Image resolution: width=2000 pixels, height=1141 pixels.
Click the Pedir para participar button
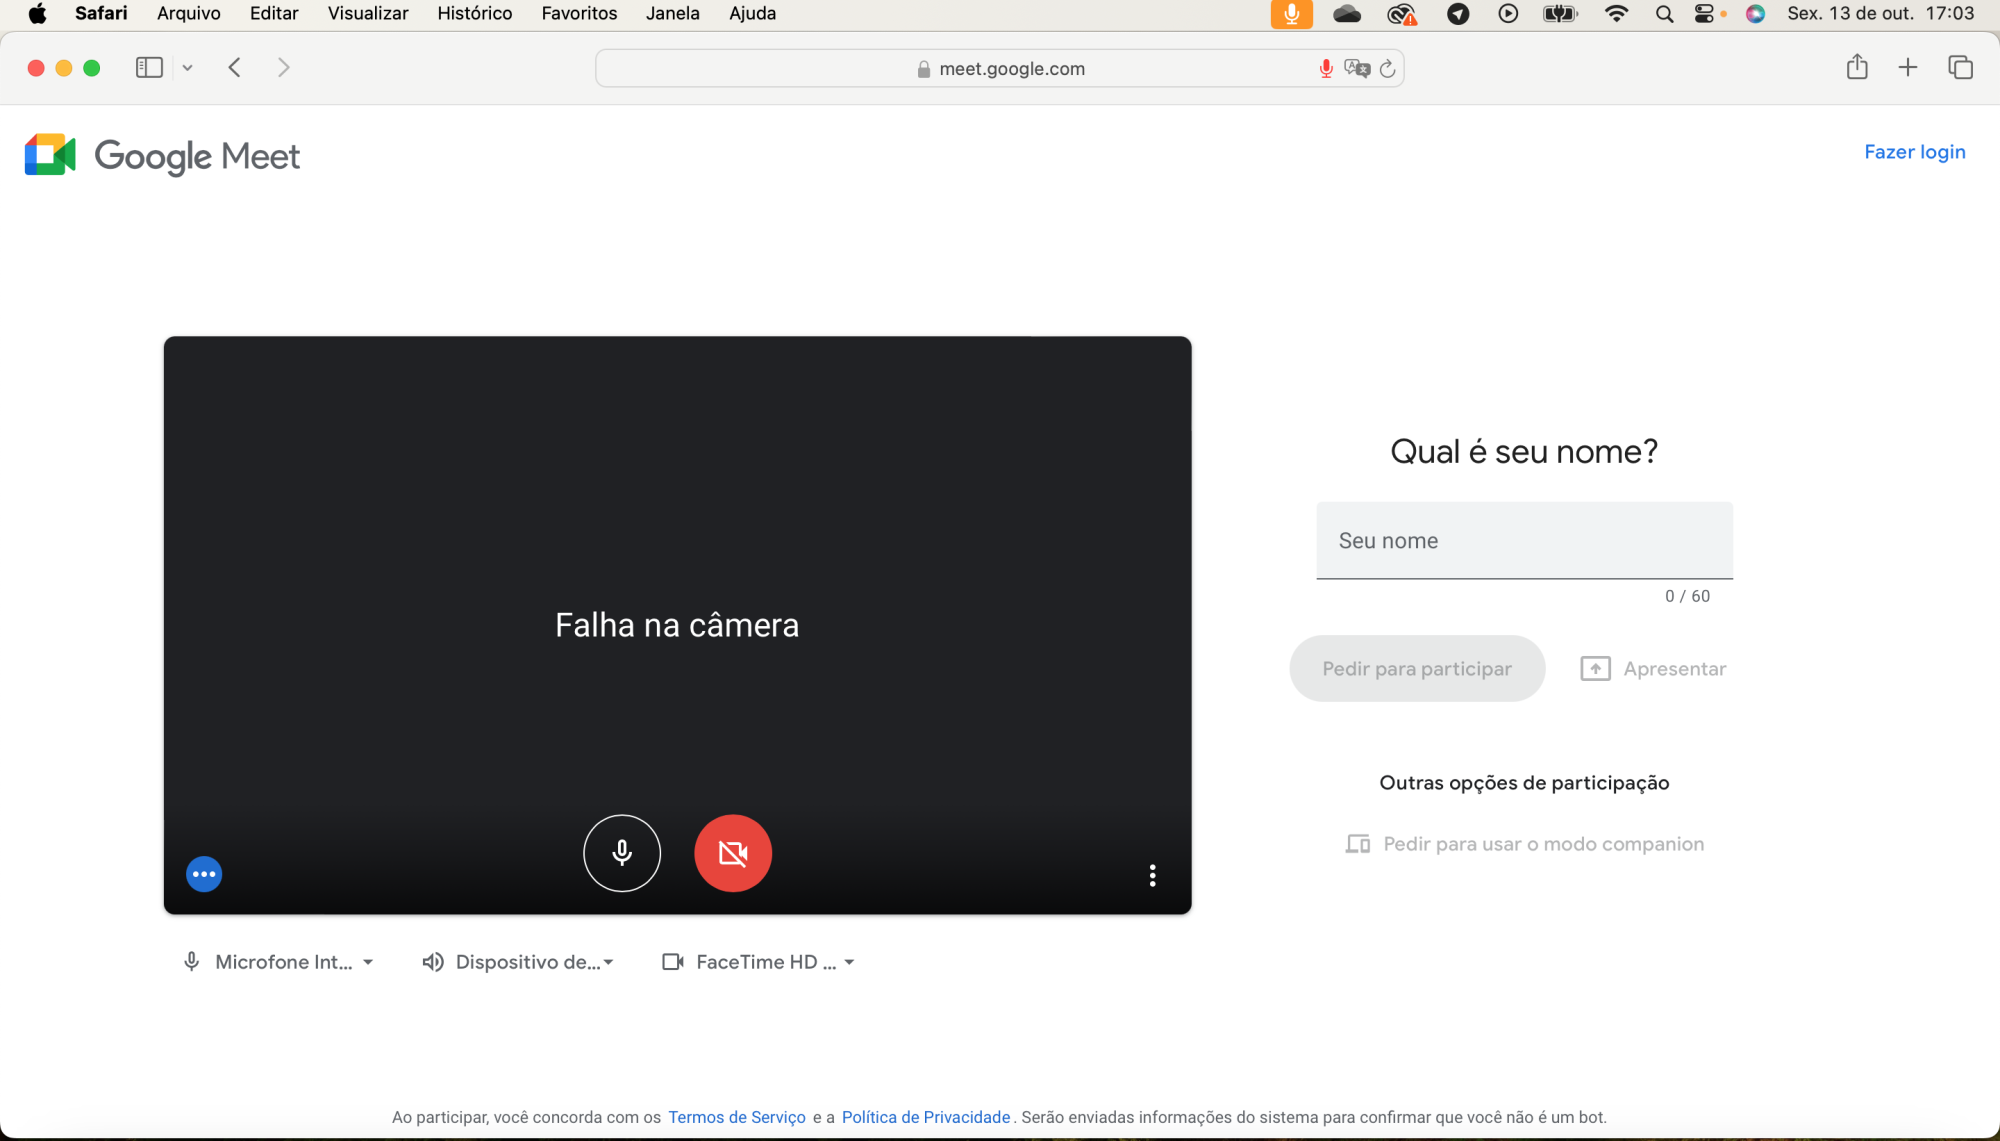tap(1417, 669)
